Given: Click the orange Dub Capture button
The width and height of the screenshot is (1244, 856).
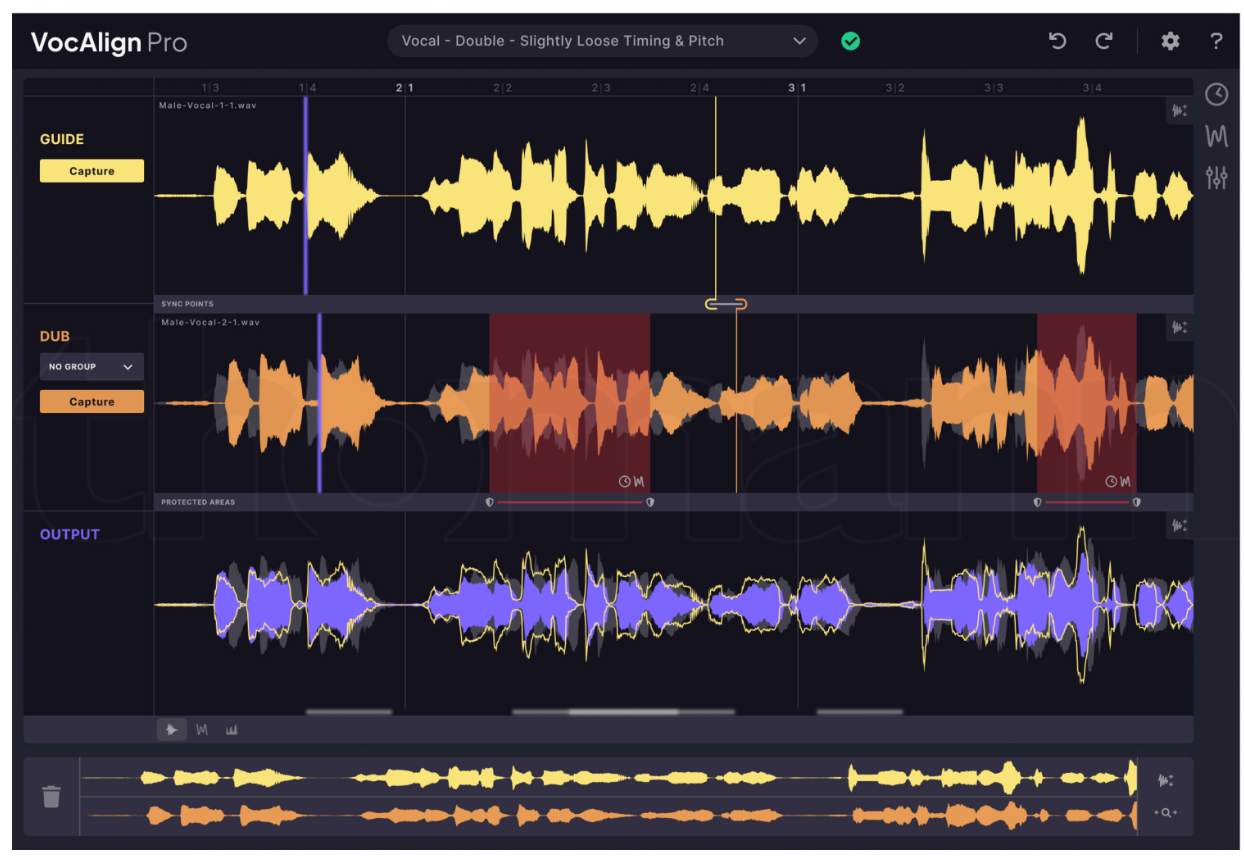Looking at the screenshot, I should pyautogui.click(x=92, y=402).
